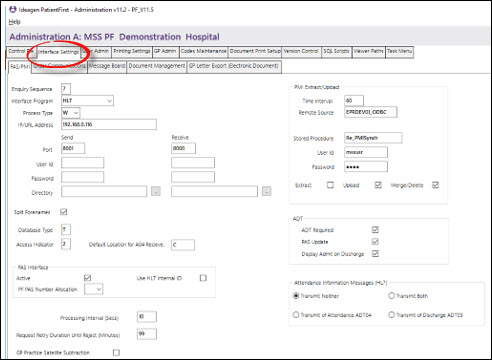Open the SQL Scripts tab
The height and width of the screenshot is (360, 492).
[x=336, y=52]
